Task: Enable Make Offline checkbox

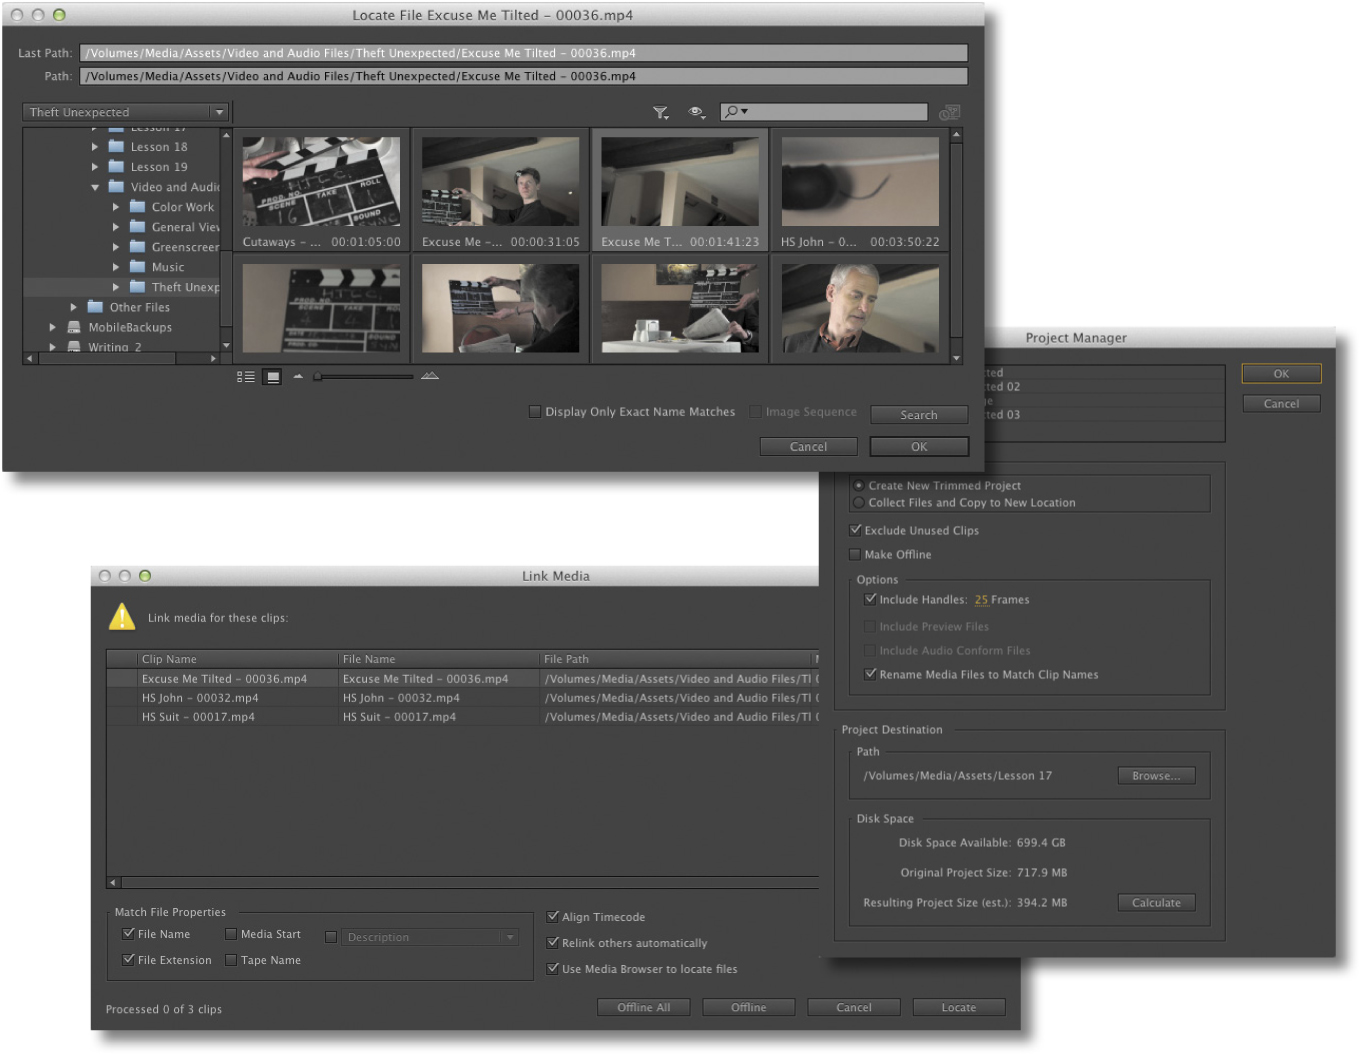Action: [855, 554]
